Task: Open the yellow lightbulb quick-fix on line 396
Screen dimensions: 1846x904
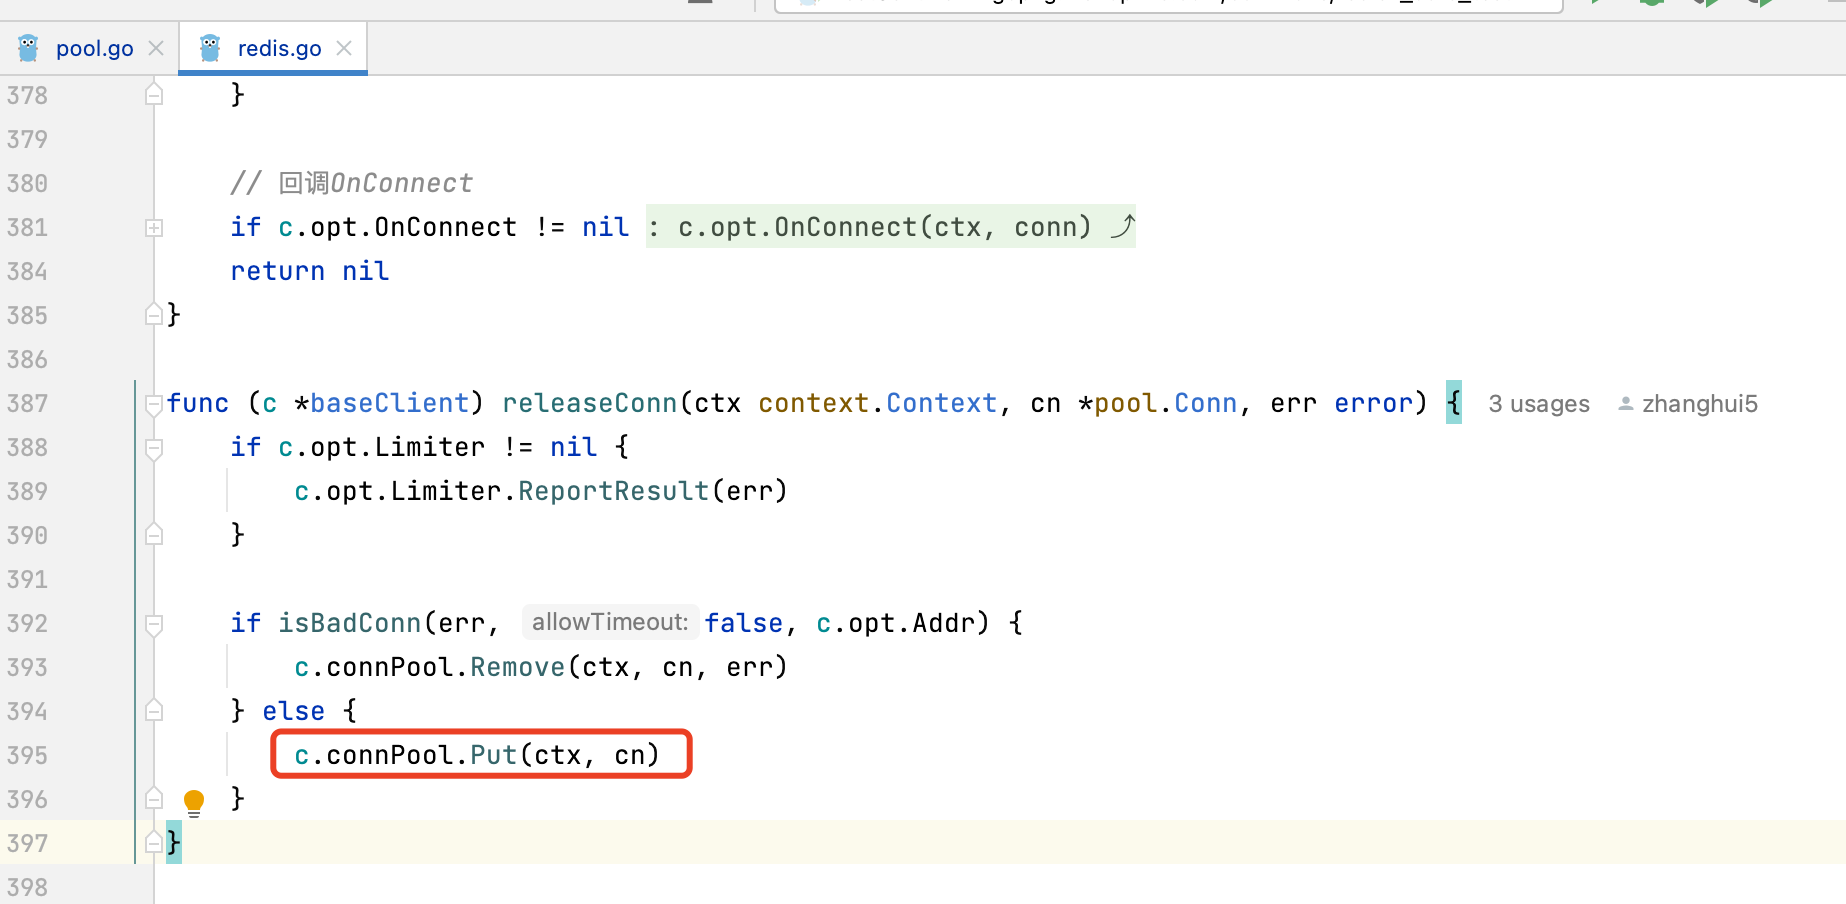Action: (x=194, y=802)
